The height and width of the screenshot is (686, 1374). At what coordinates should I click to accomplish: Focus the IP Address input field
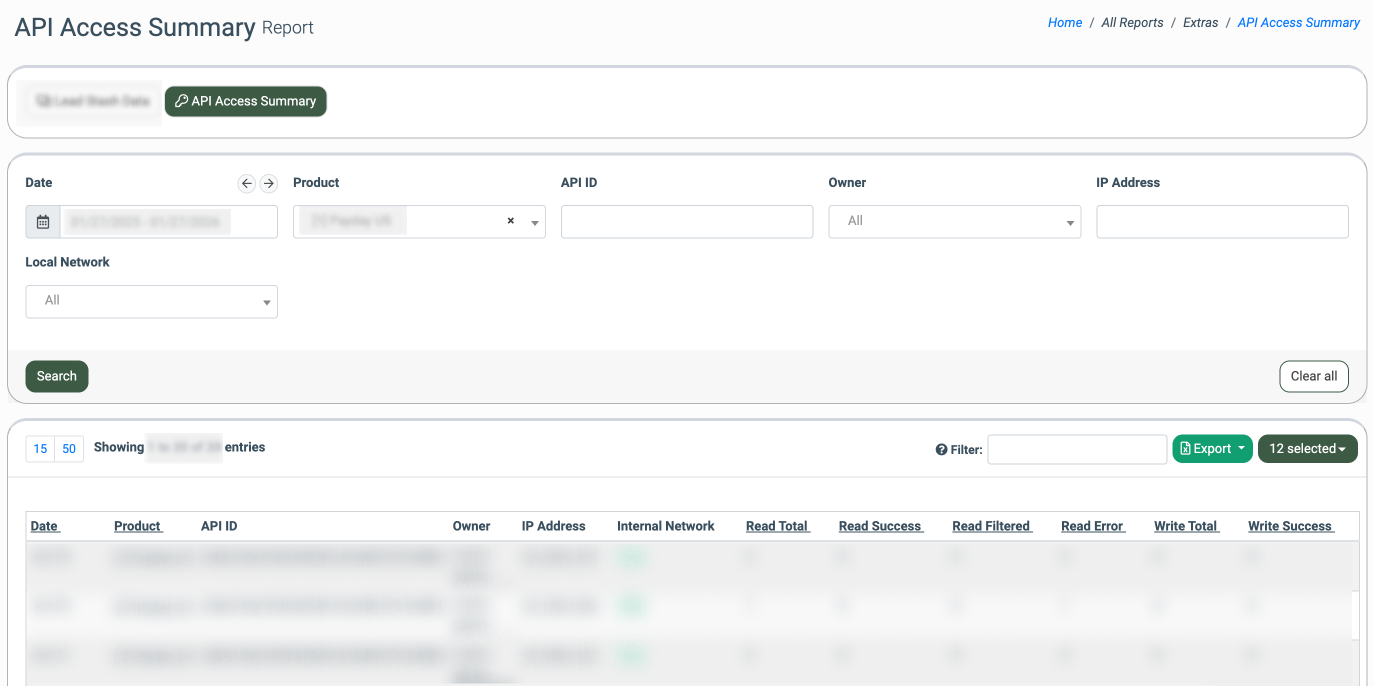[1222, 222]
